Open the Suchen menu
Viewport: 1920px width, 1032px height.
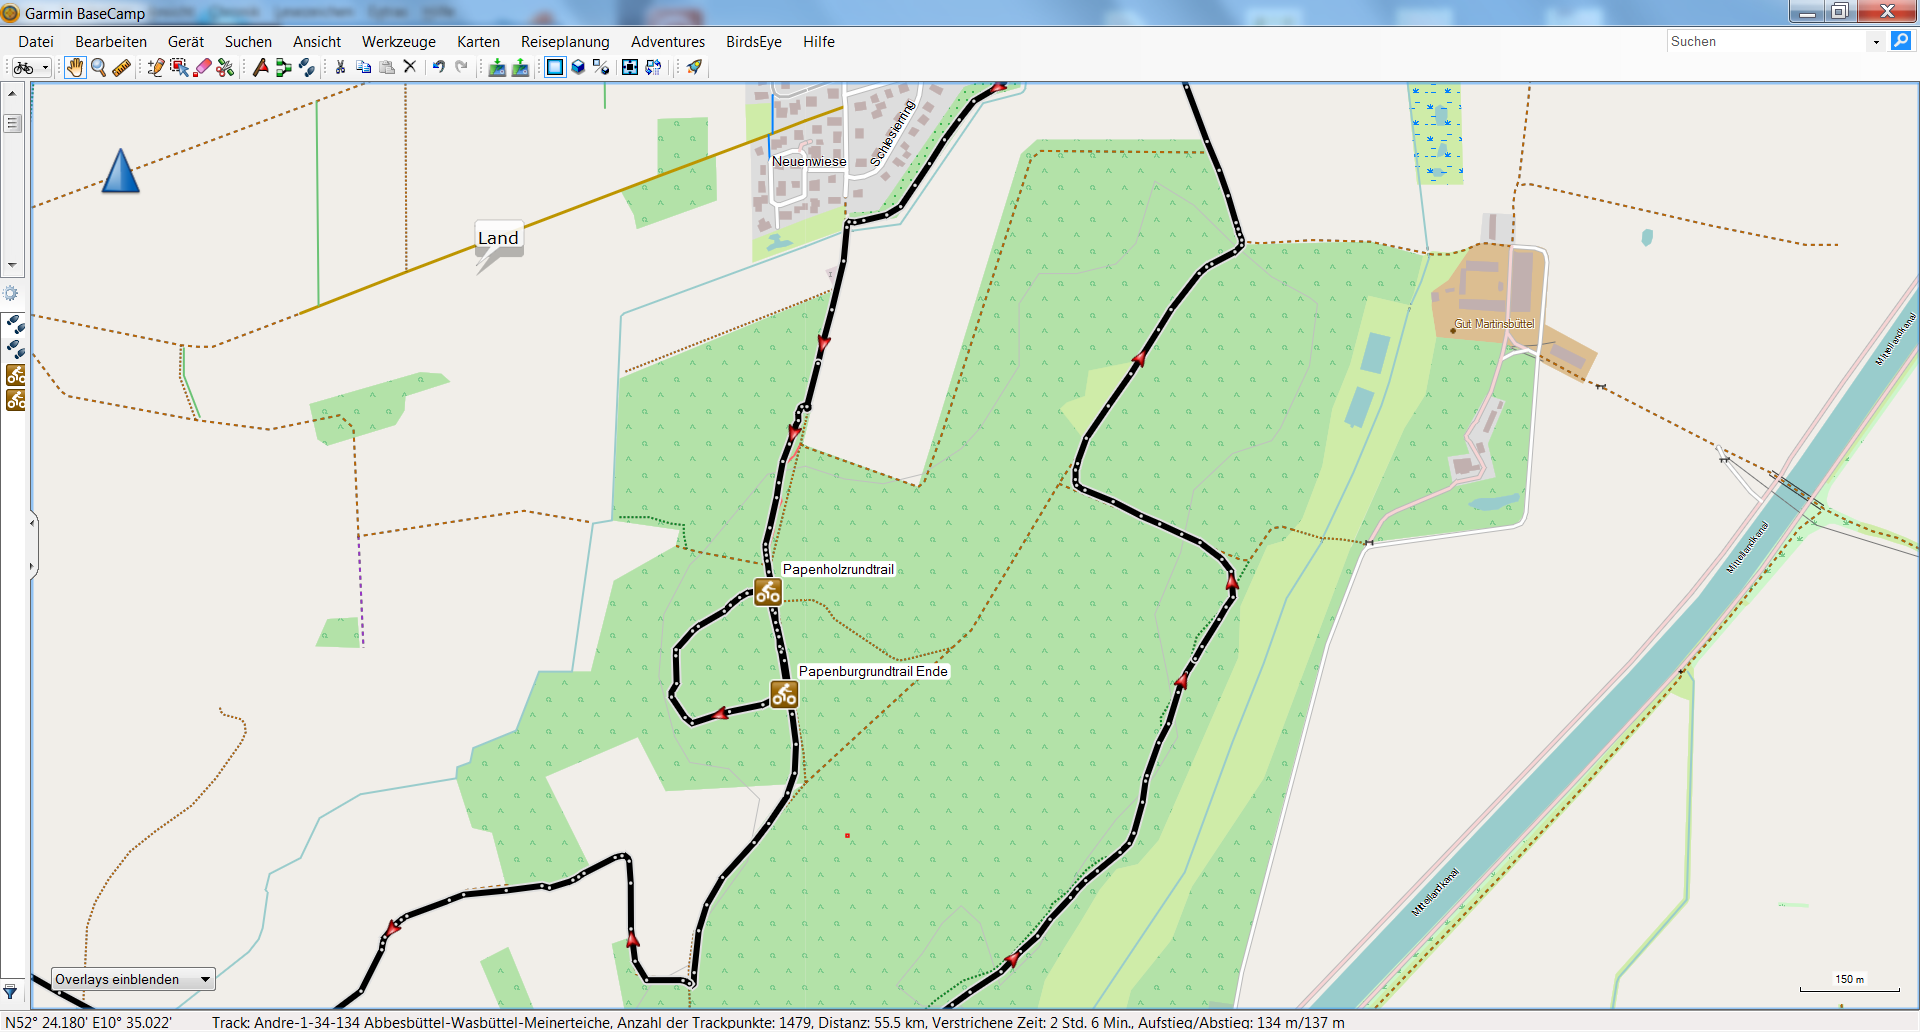[248, 42]
